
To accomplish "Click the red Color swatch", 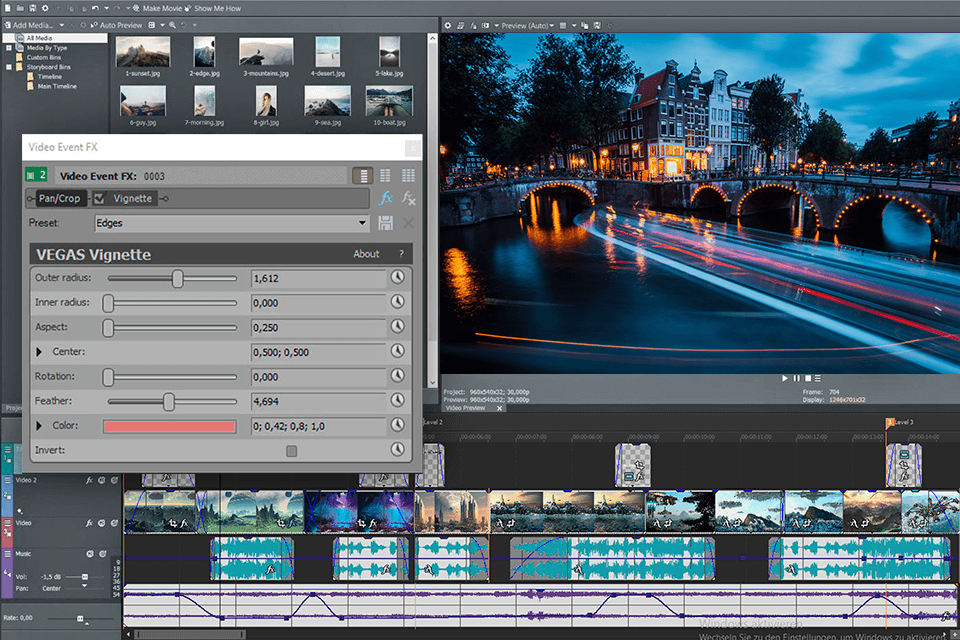I will click(169, 426).
